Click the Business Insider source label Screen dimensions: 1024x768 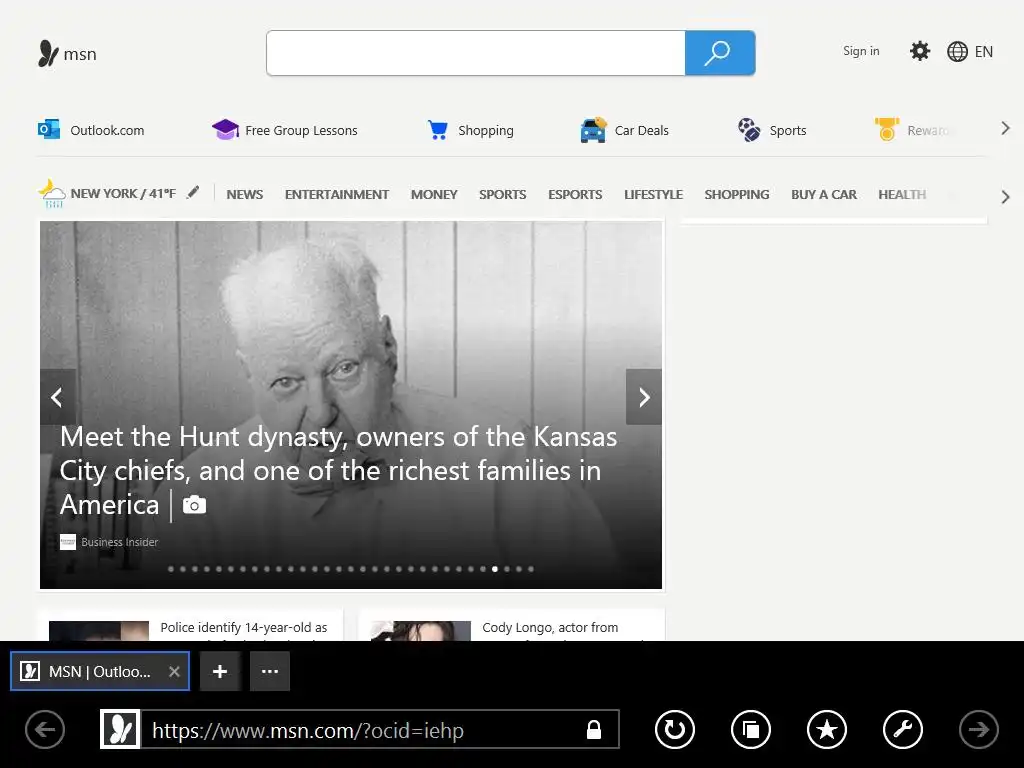(x=120, y=542)
